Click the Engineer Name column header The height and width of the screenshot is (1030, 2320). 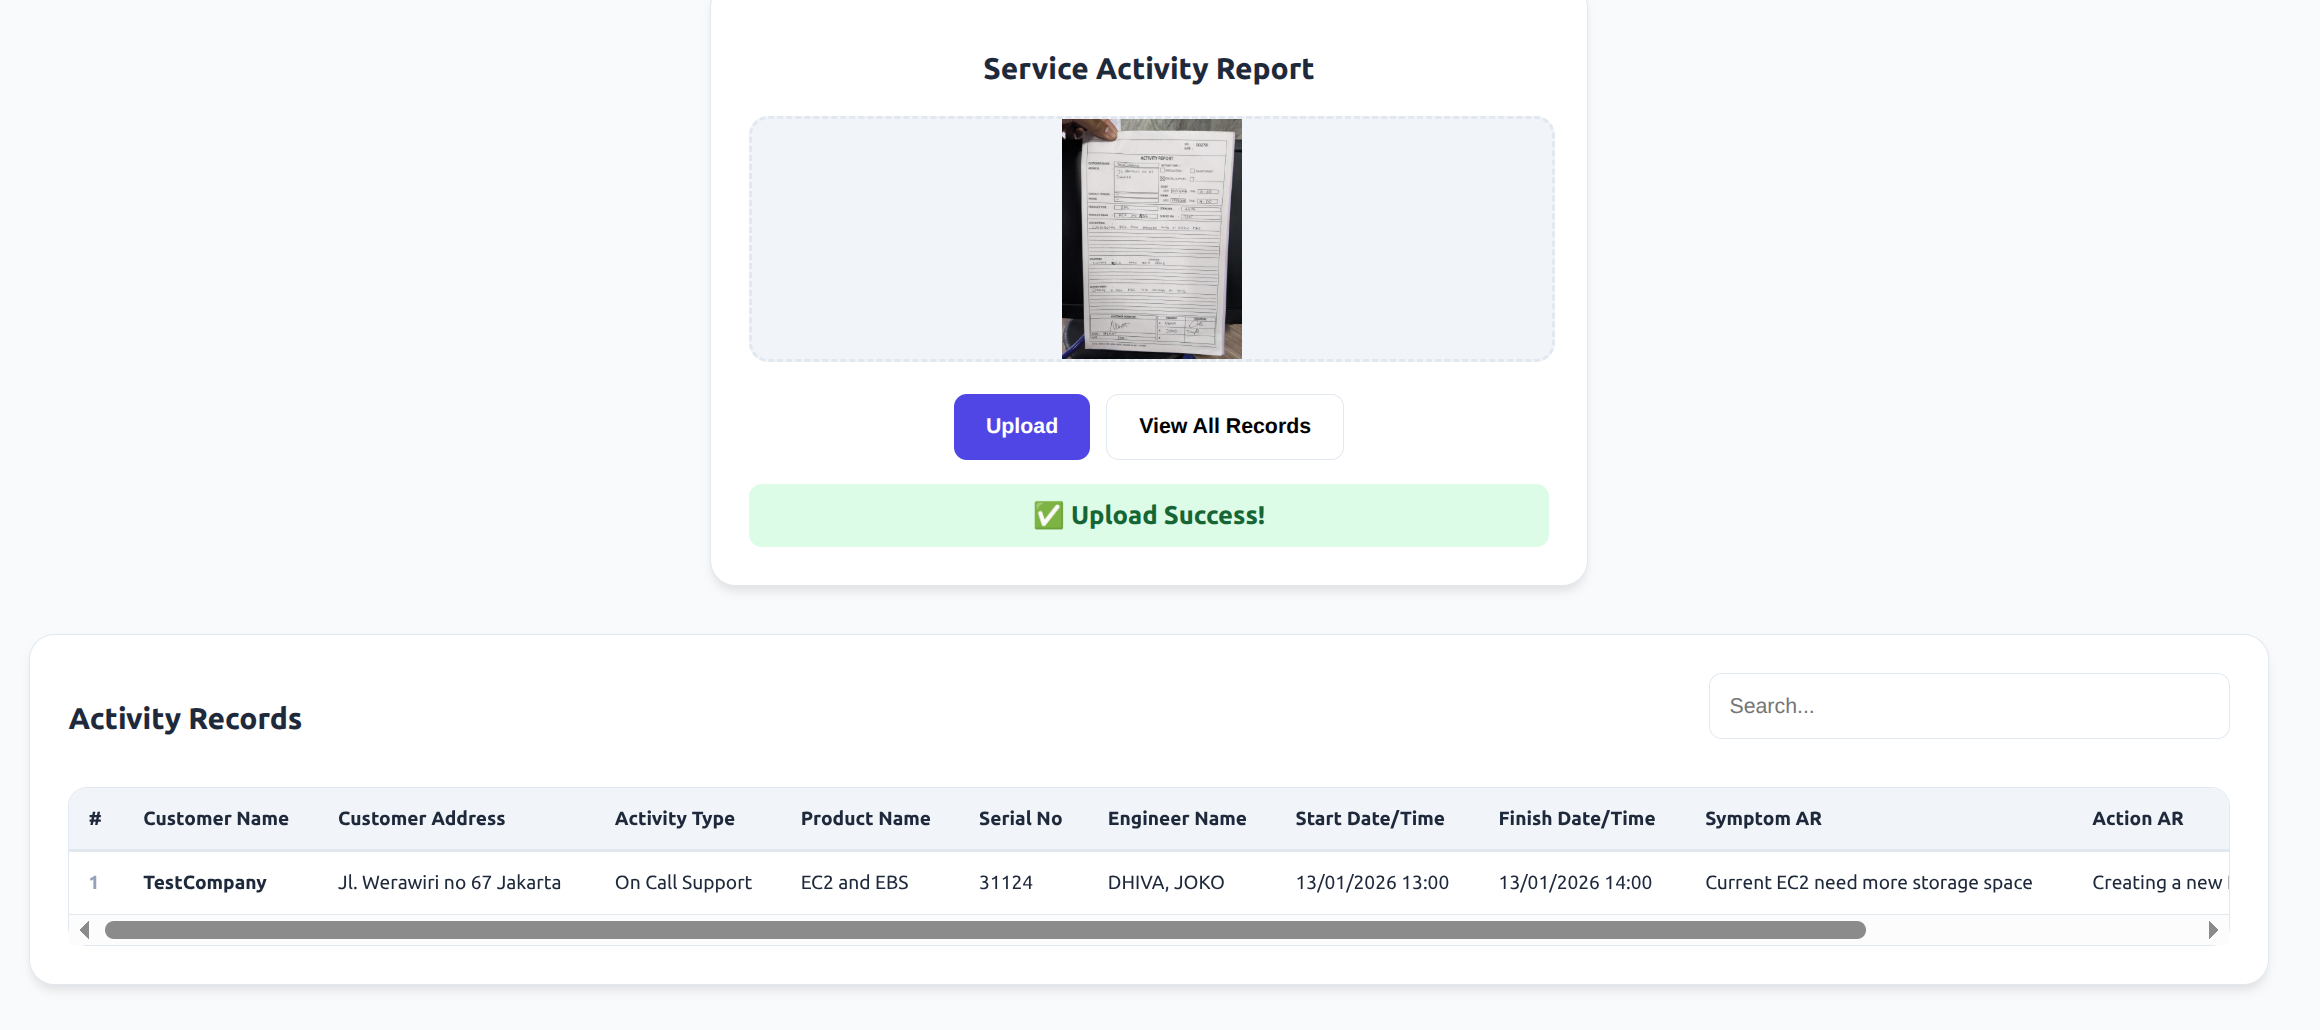tap(1176, 819)
